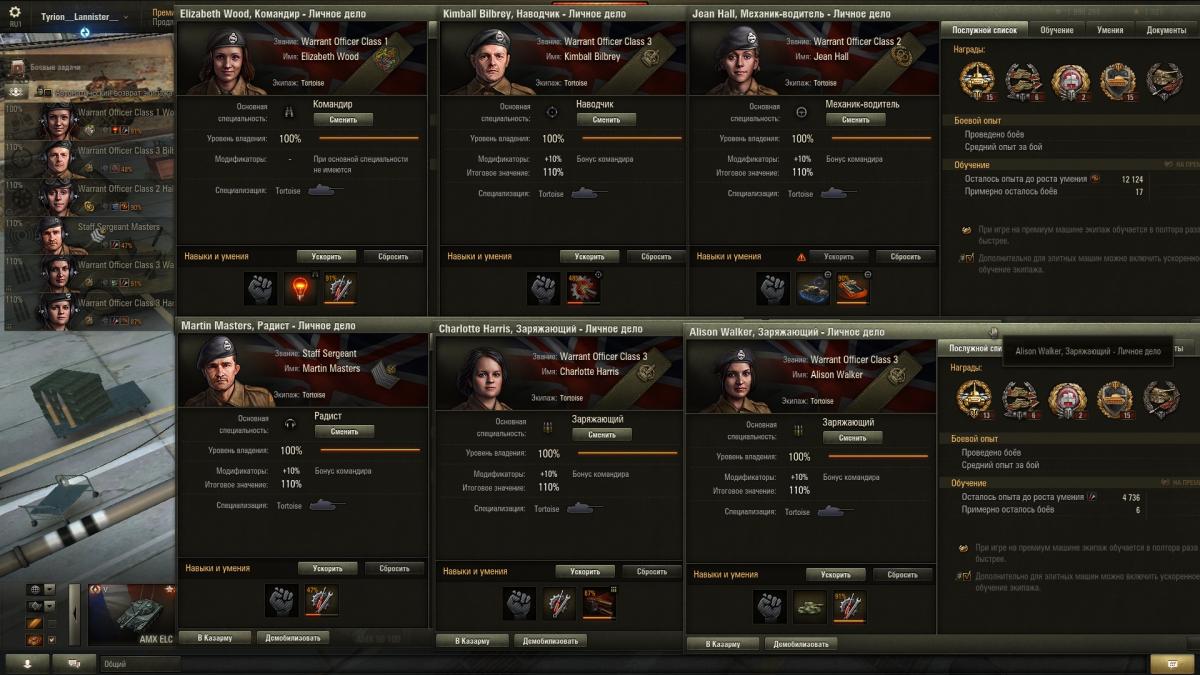Click Kimball Bilbrey's Repair skill icon
The height and width of the screenshot is (675, 1200).
[584, 288]
